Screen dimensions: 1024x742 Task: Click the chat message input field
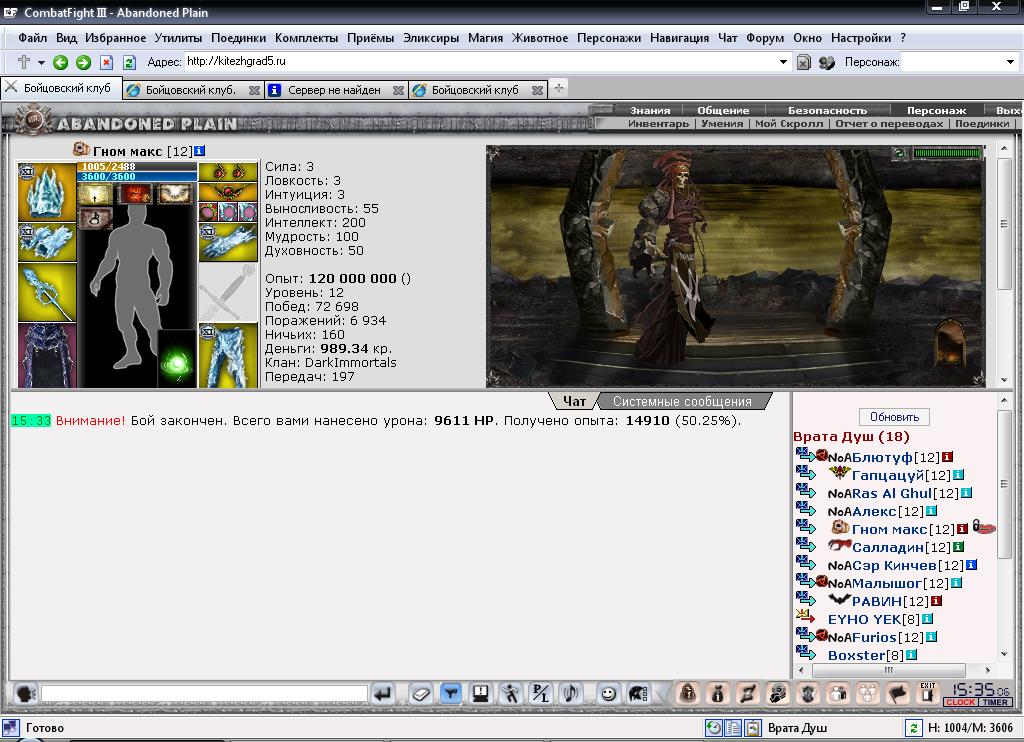click(x=204, y=694)
